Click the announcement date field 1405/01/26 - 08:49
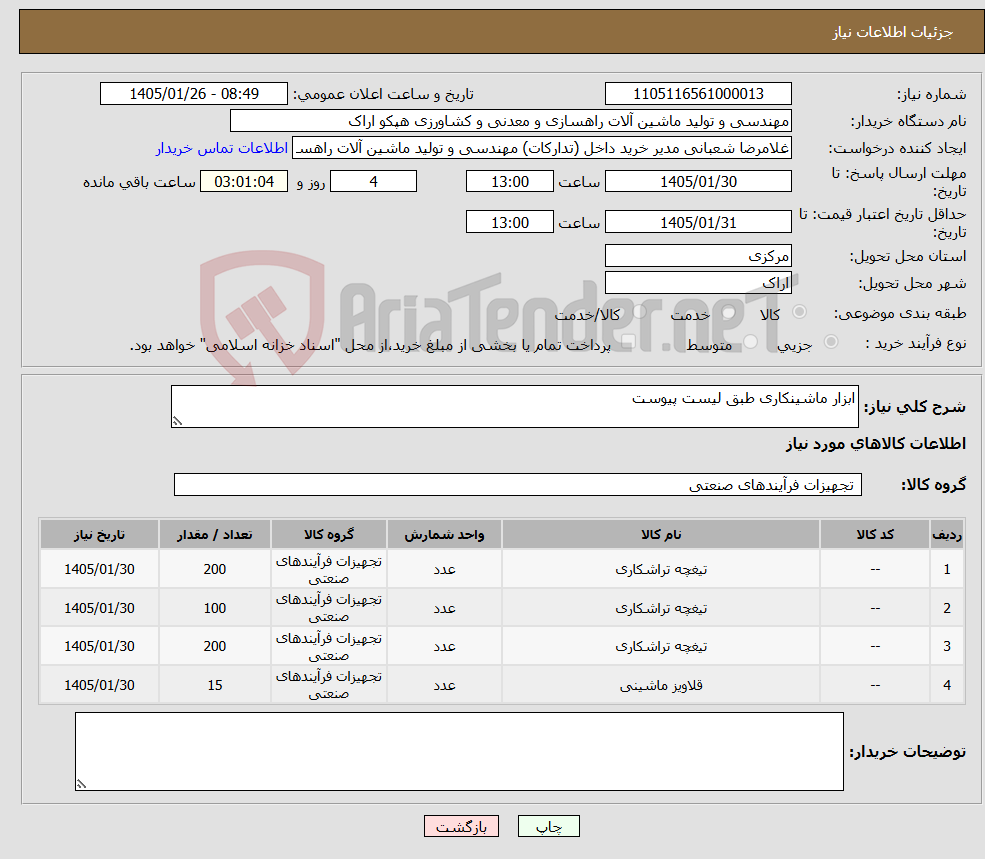 point(193,94)
